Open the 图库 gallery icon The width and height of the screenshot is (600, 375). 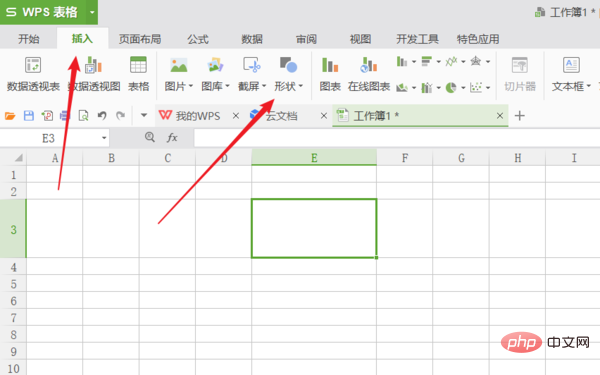point(215,74)
